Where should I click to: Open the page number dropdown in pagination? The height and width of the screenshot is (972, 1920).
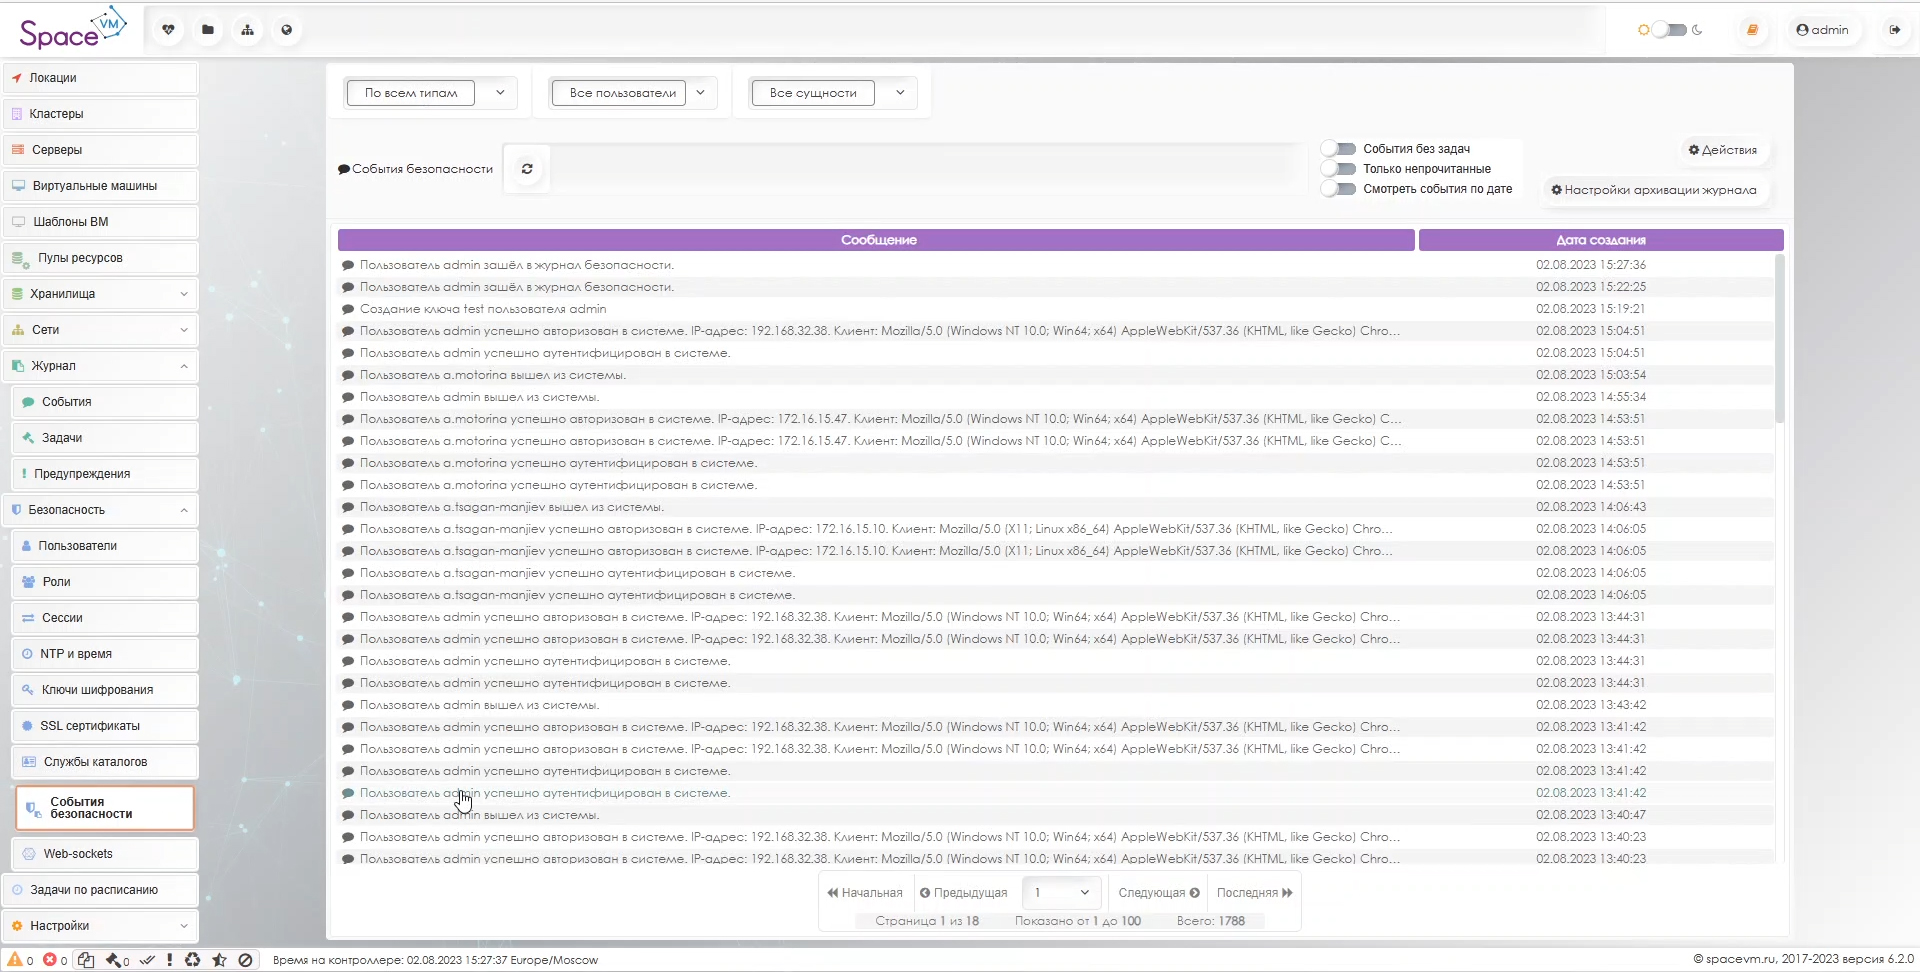[x=1062, y=893]
